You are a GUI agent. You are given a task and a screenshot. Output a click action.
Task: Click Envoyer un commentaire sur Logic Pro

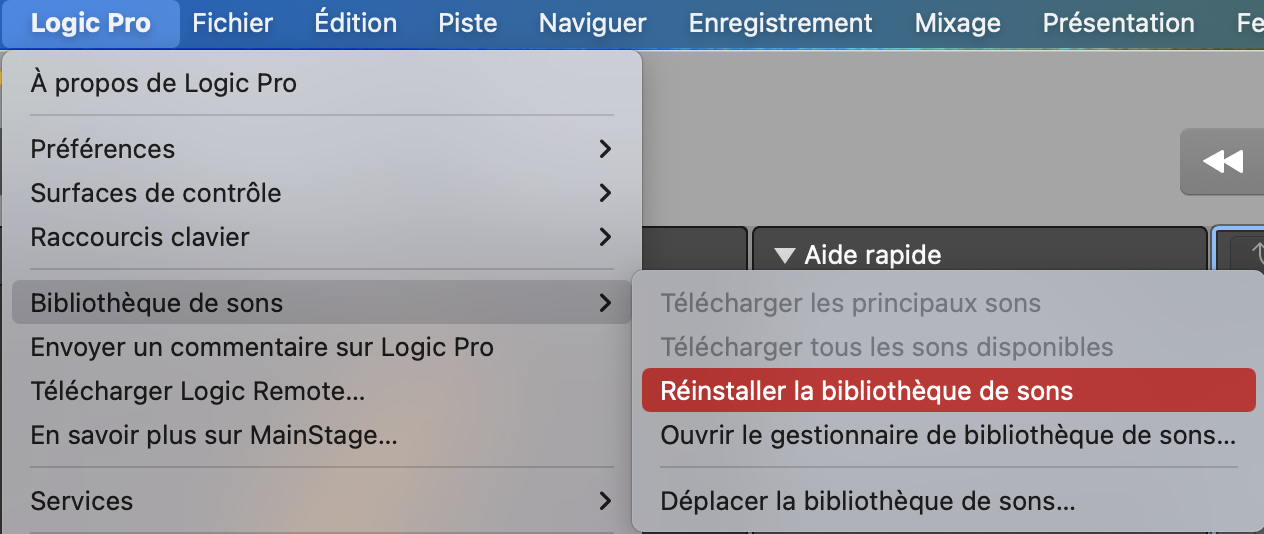(262, 347)
